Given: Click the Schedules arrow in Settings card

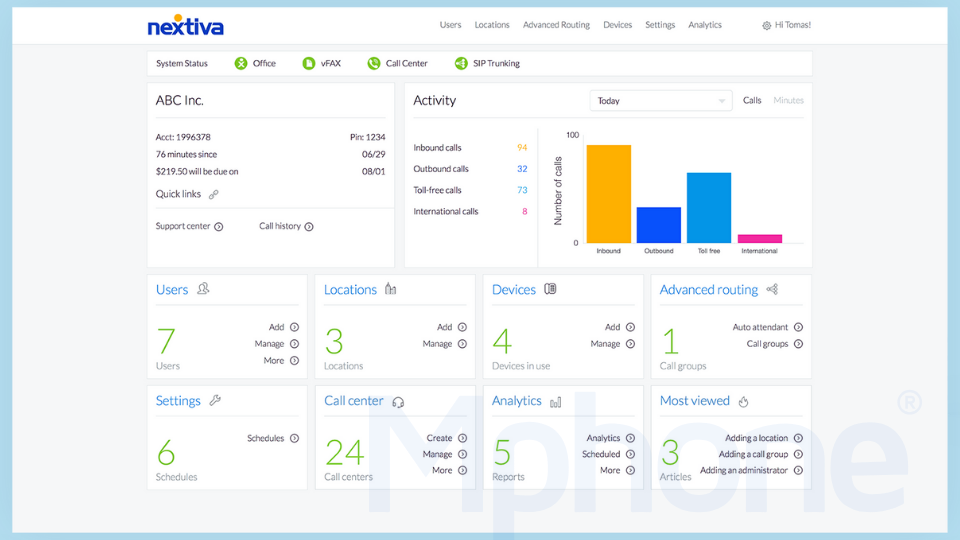Looking at the screenshot, I should [x=294, y=438].
